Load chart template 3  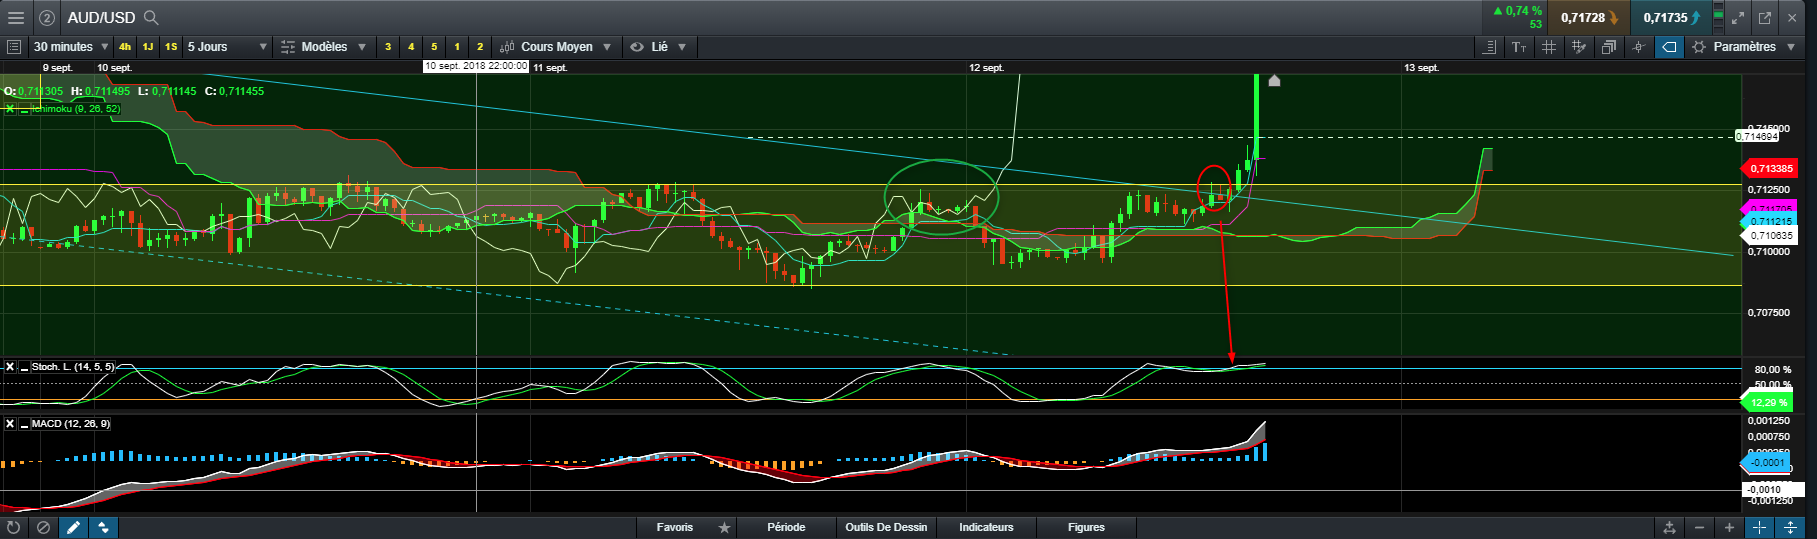[x=388, y=47]
